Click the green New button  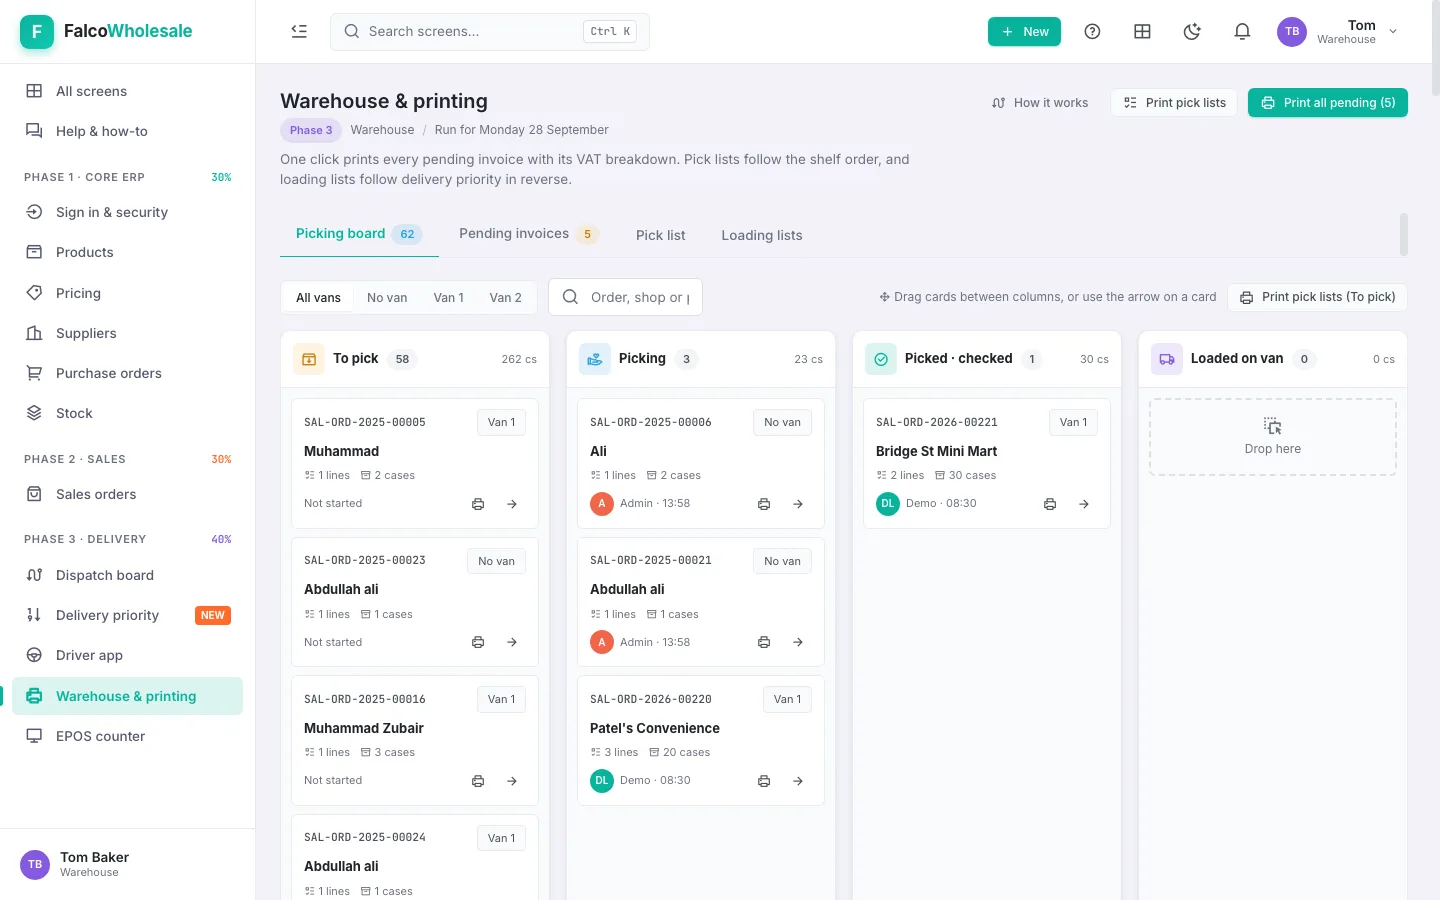pyautogui.click(x=1024, y=31)
